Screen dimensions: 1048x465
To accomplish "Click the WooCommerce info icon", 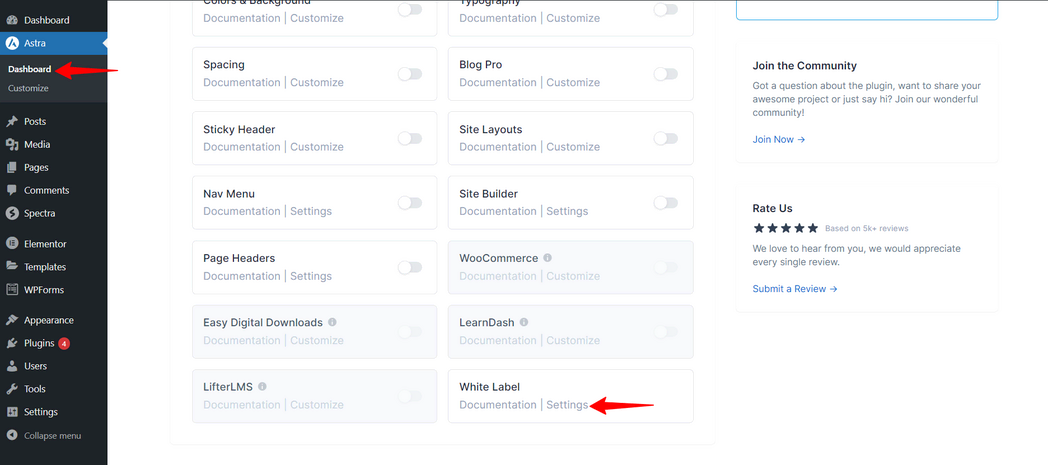I will tap(548, 258).
